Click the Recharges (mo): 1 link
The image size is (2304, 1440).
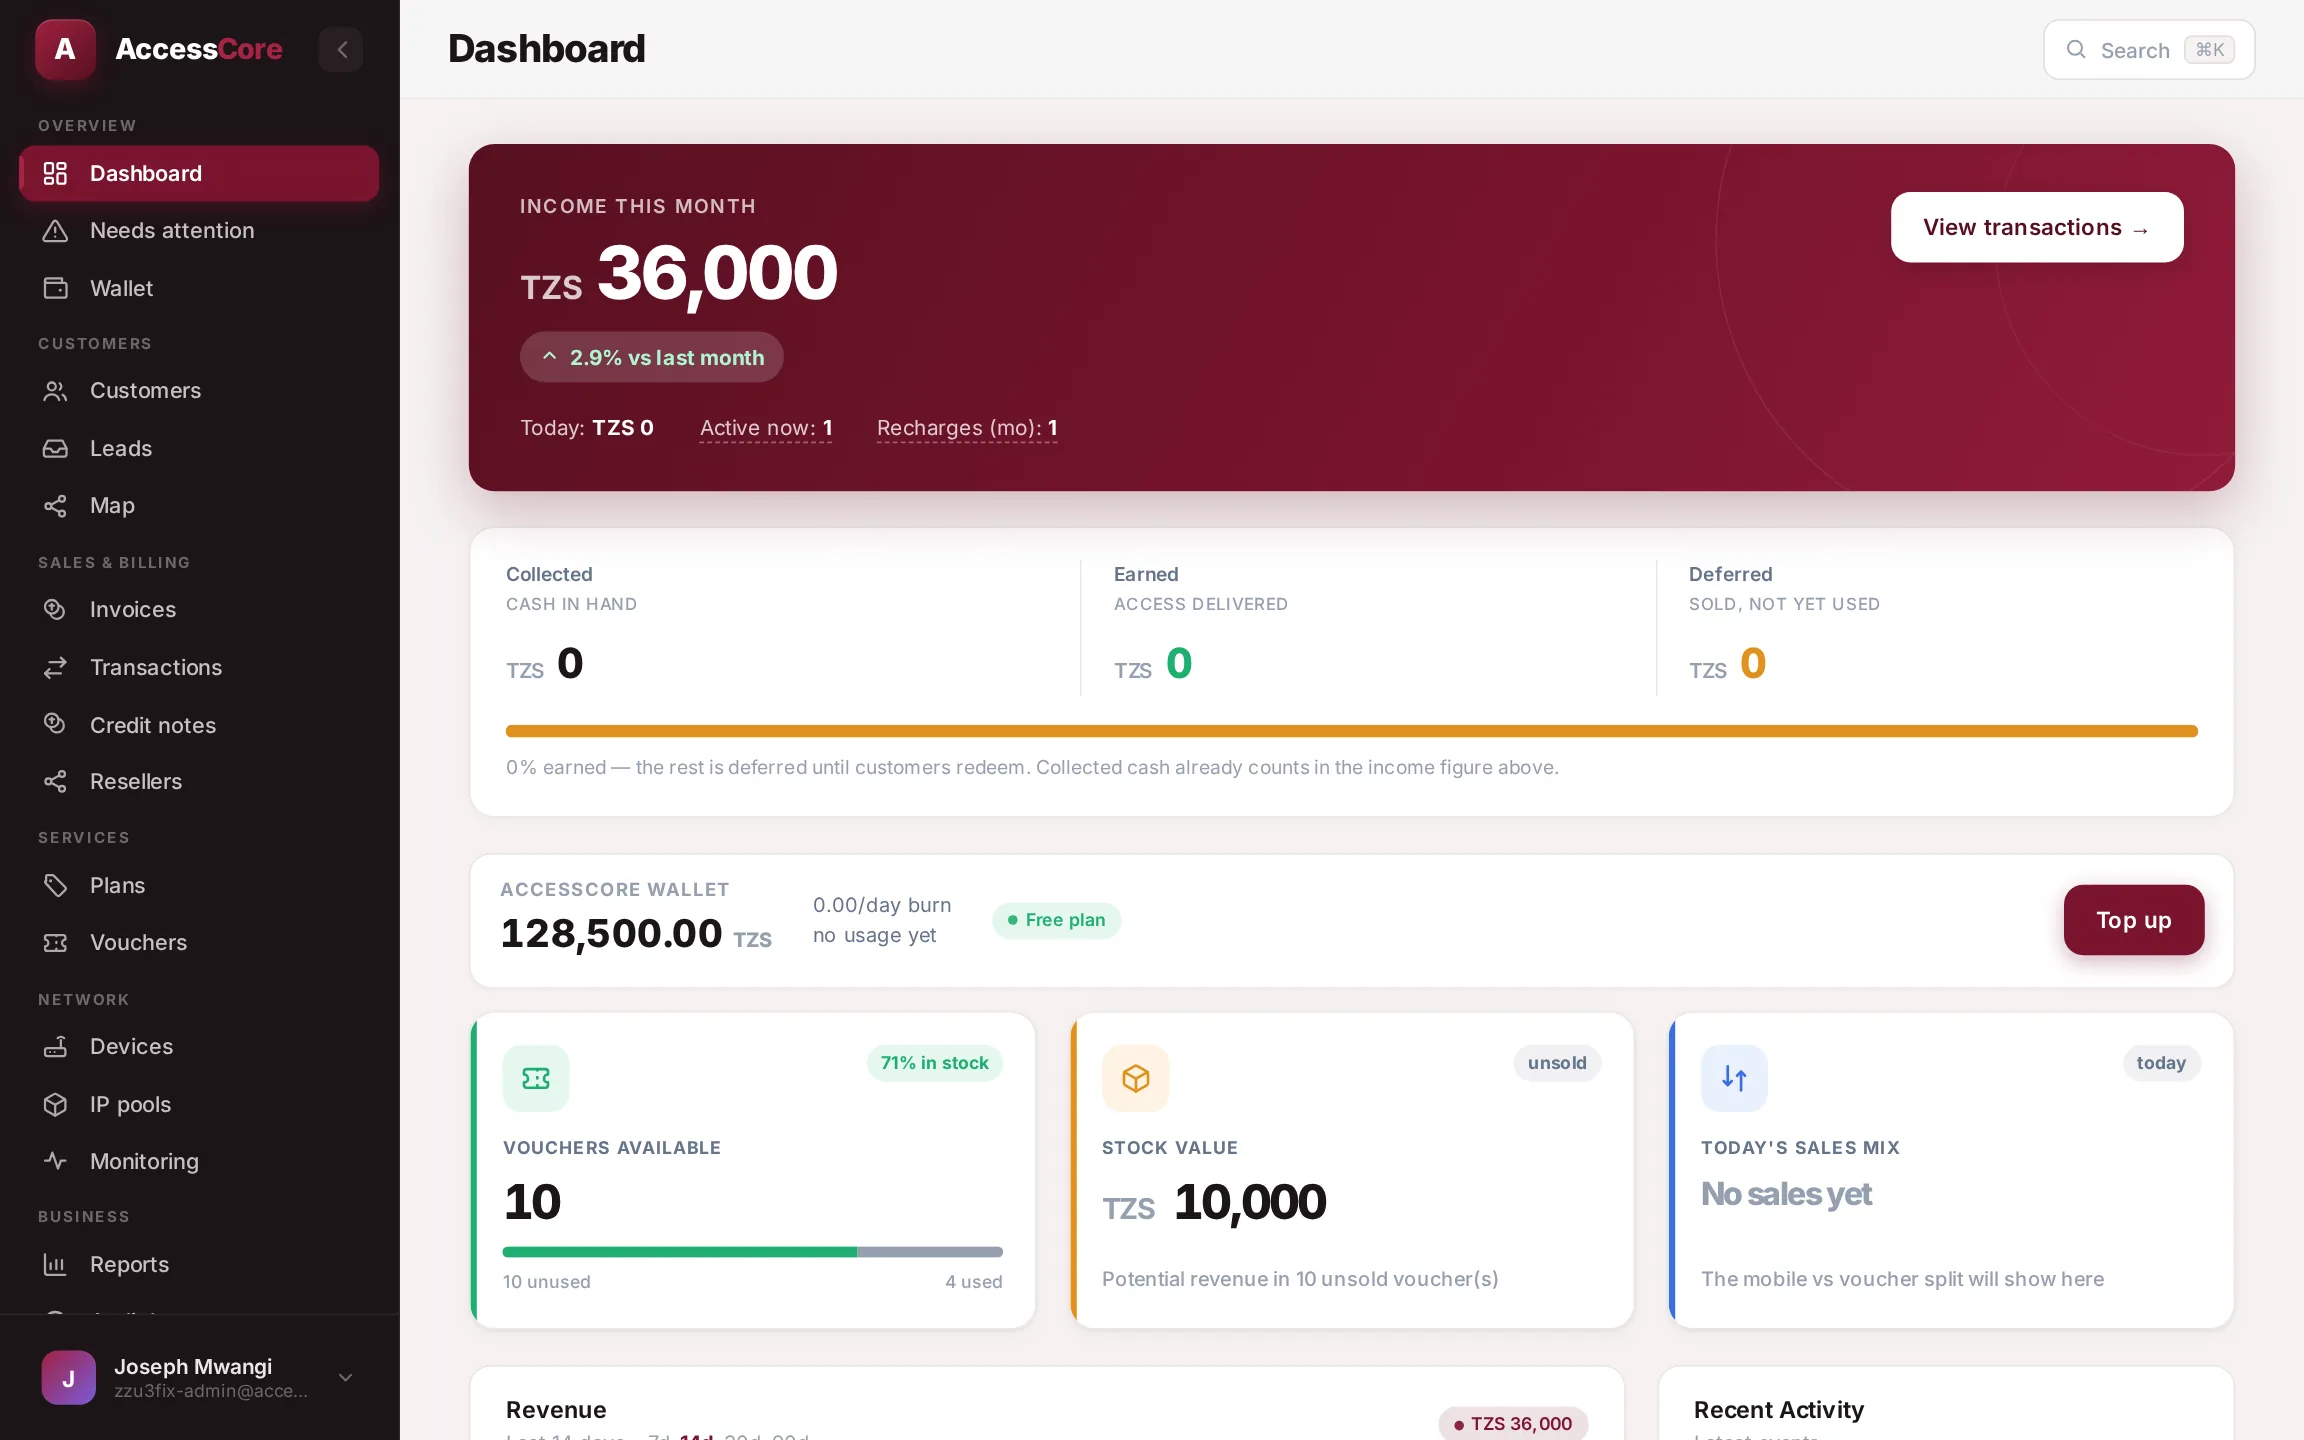tap(967, 428)
